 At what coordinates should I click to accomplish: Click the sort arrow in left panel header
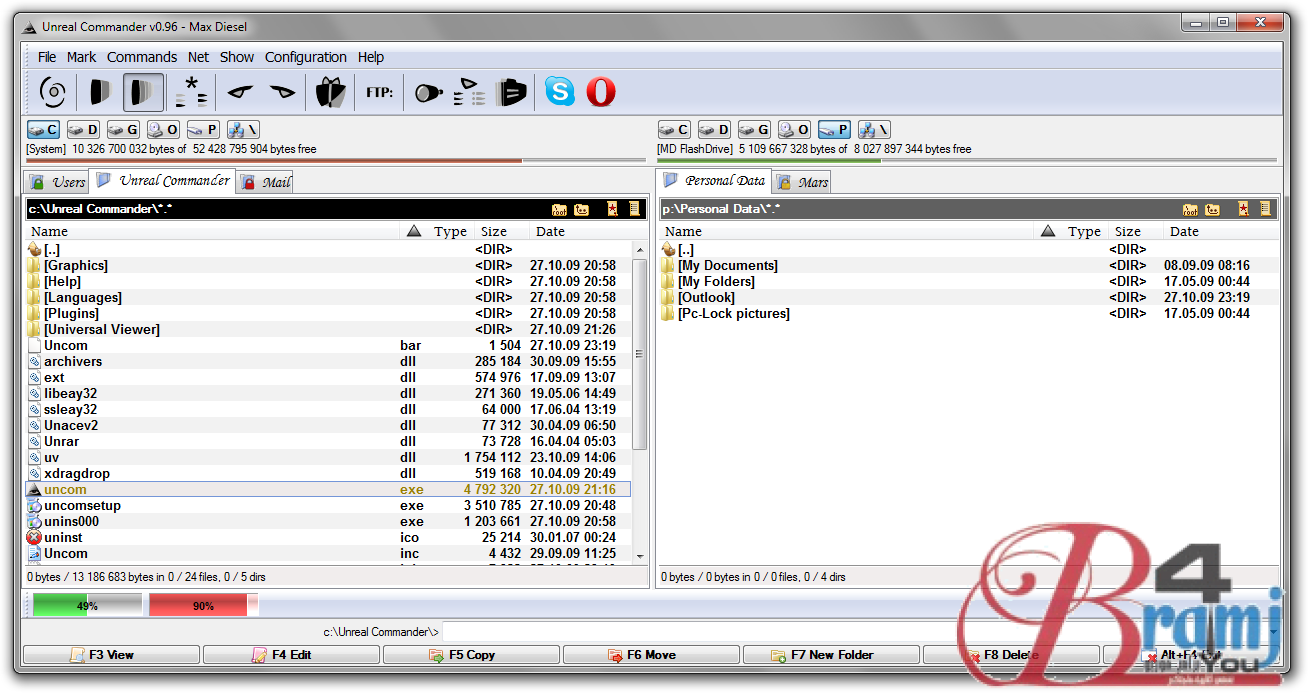coord(415,232)
